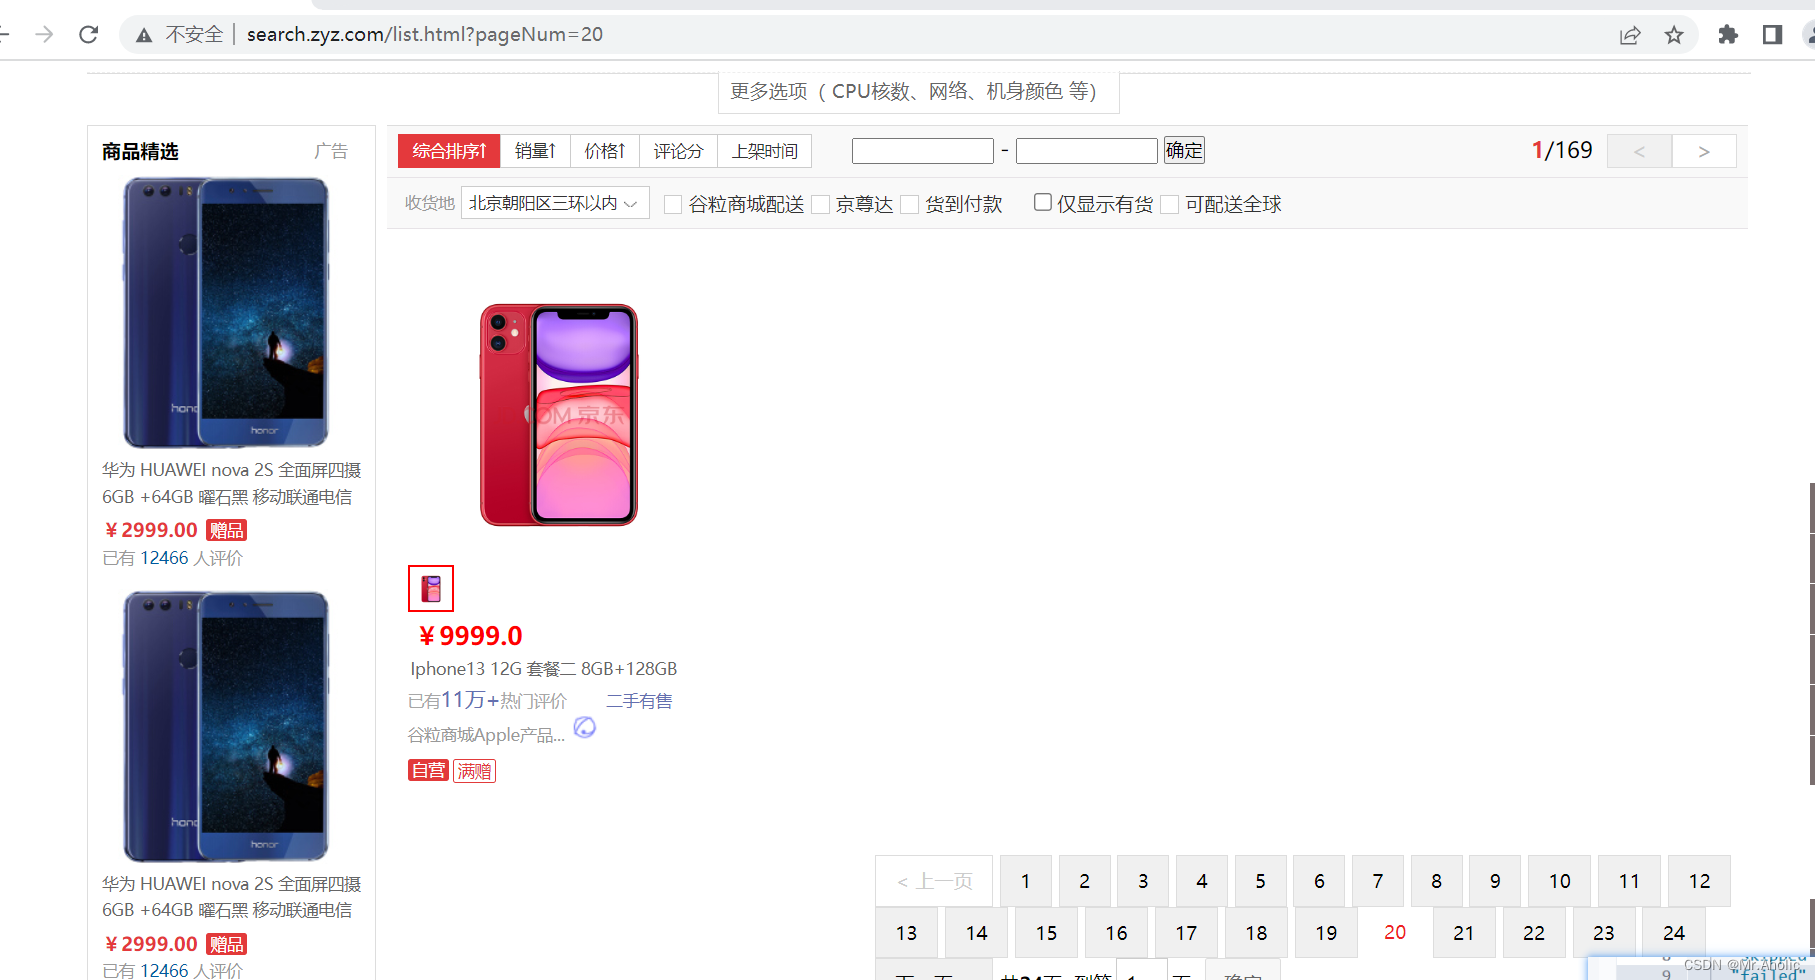Image resolution: width=1815 pixels, height=980 pixels.
Task: Go to page 12 in pagination
Action: point(1700,881)
